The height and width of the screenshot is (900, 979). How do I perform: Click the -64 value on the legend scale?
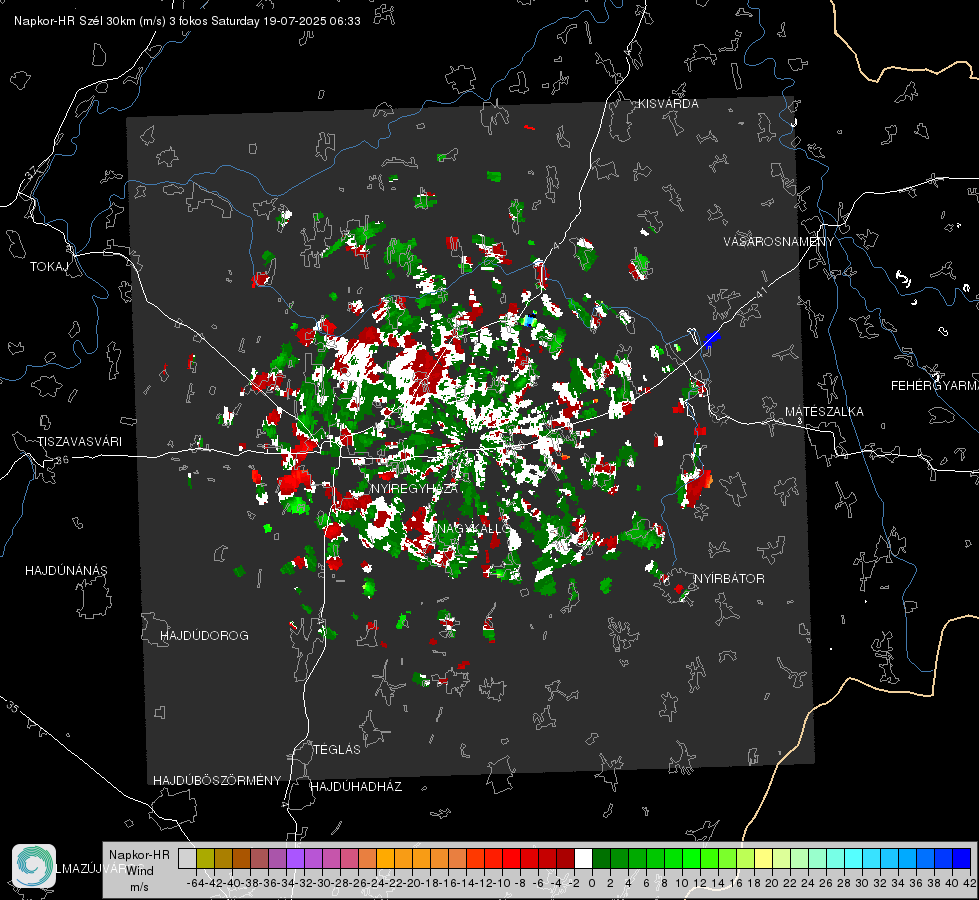coord(195,883)
